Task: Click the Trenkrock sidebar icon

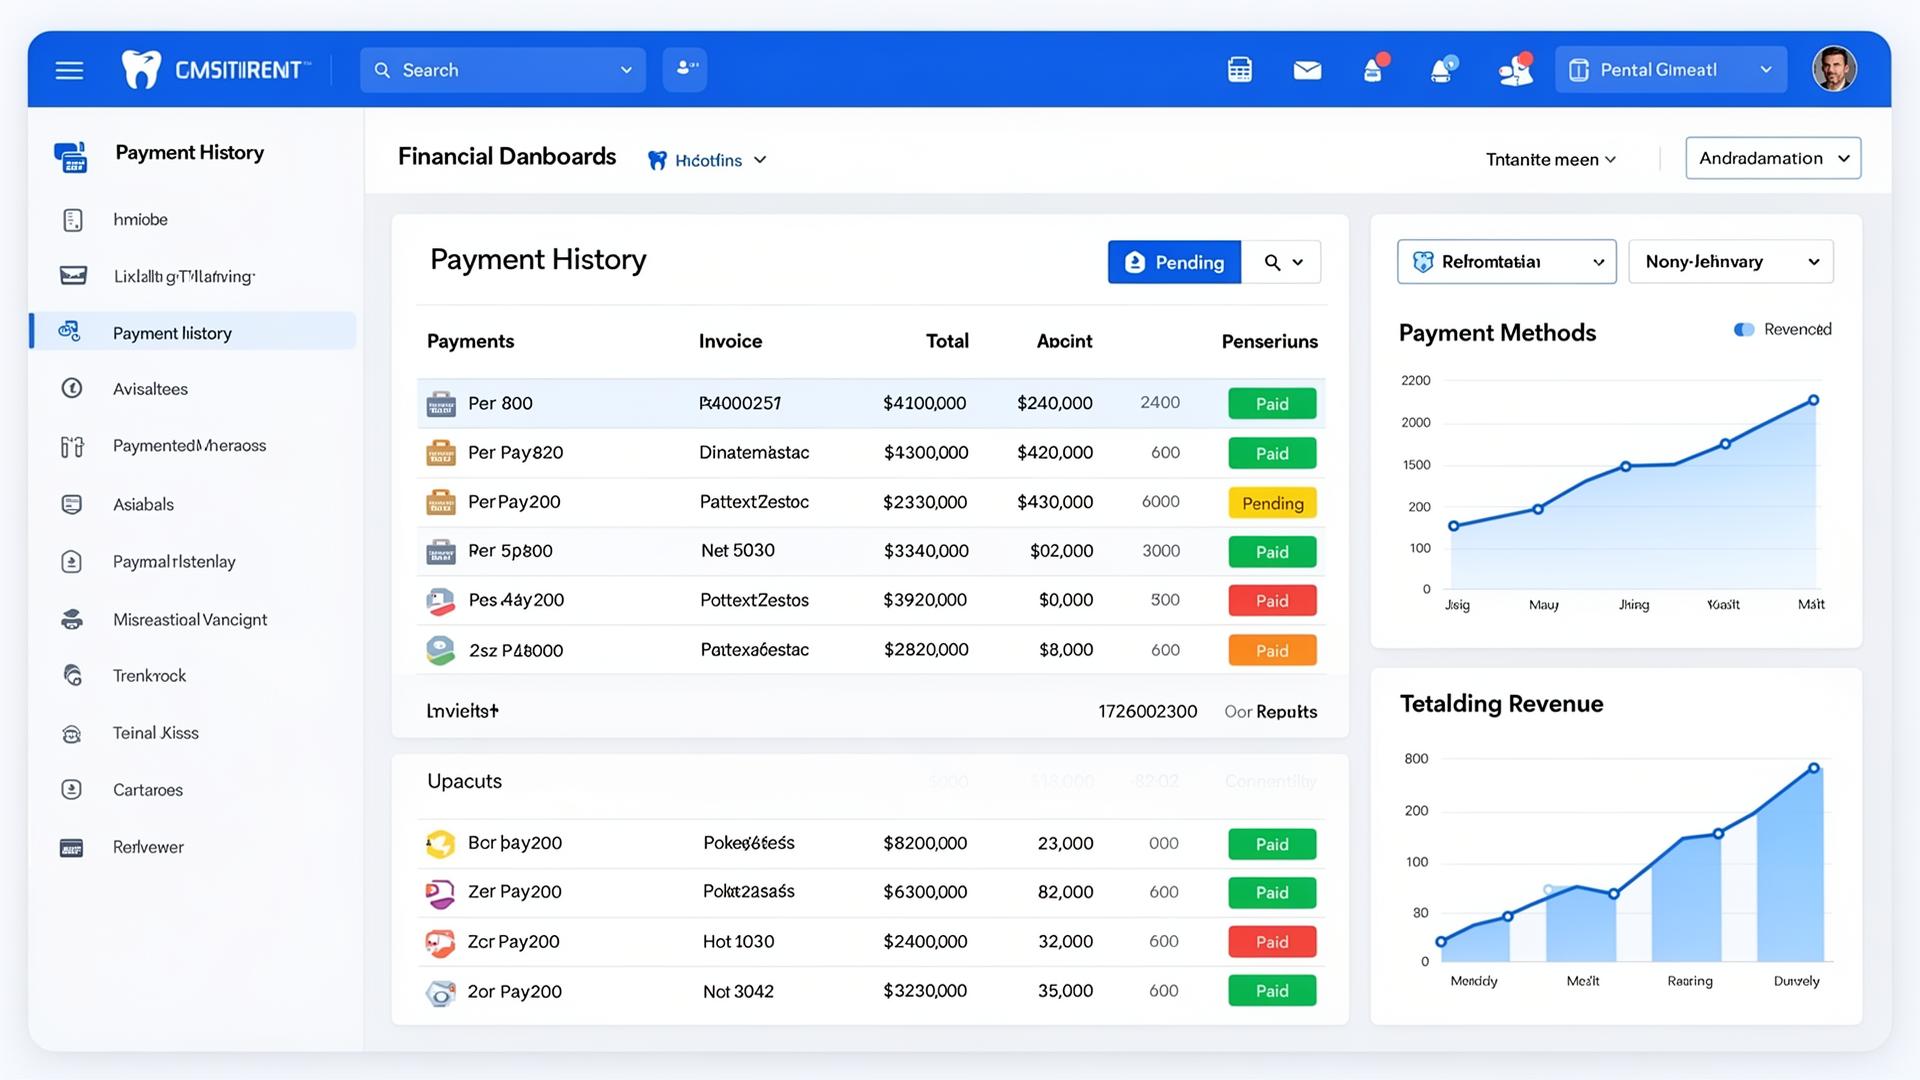Action: [72, 675]
